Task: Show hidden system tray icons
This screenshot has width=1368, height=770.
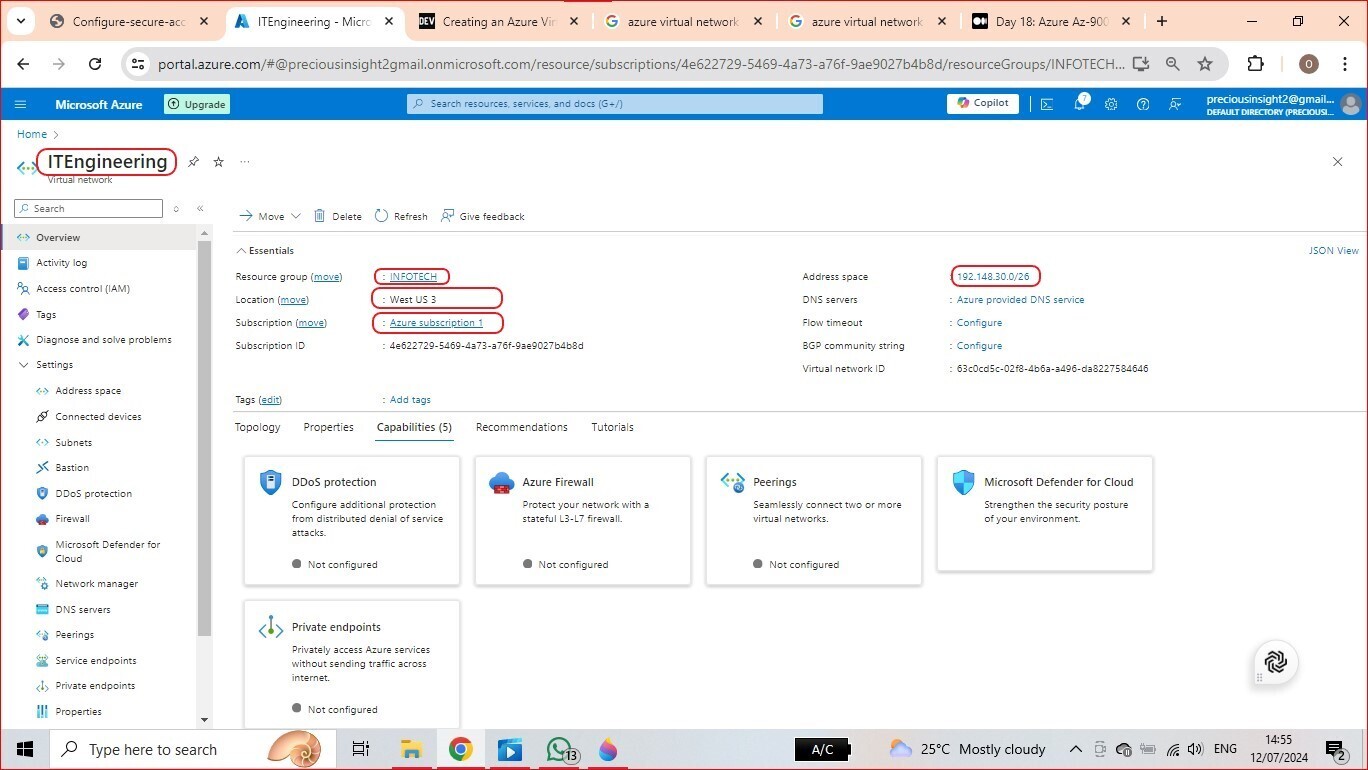Action: tap(1076, 749)
